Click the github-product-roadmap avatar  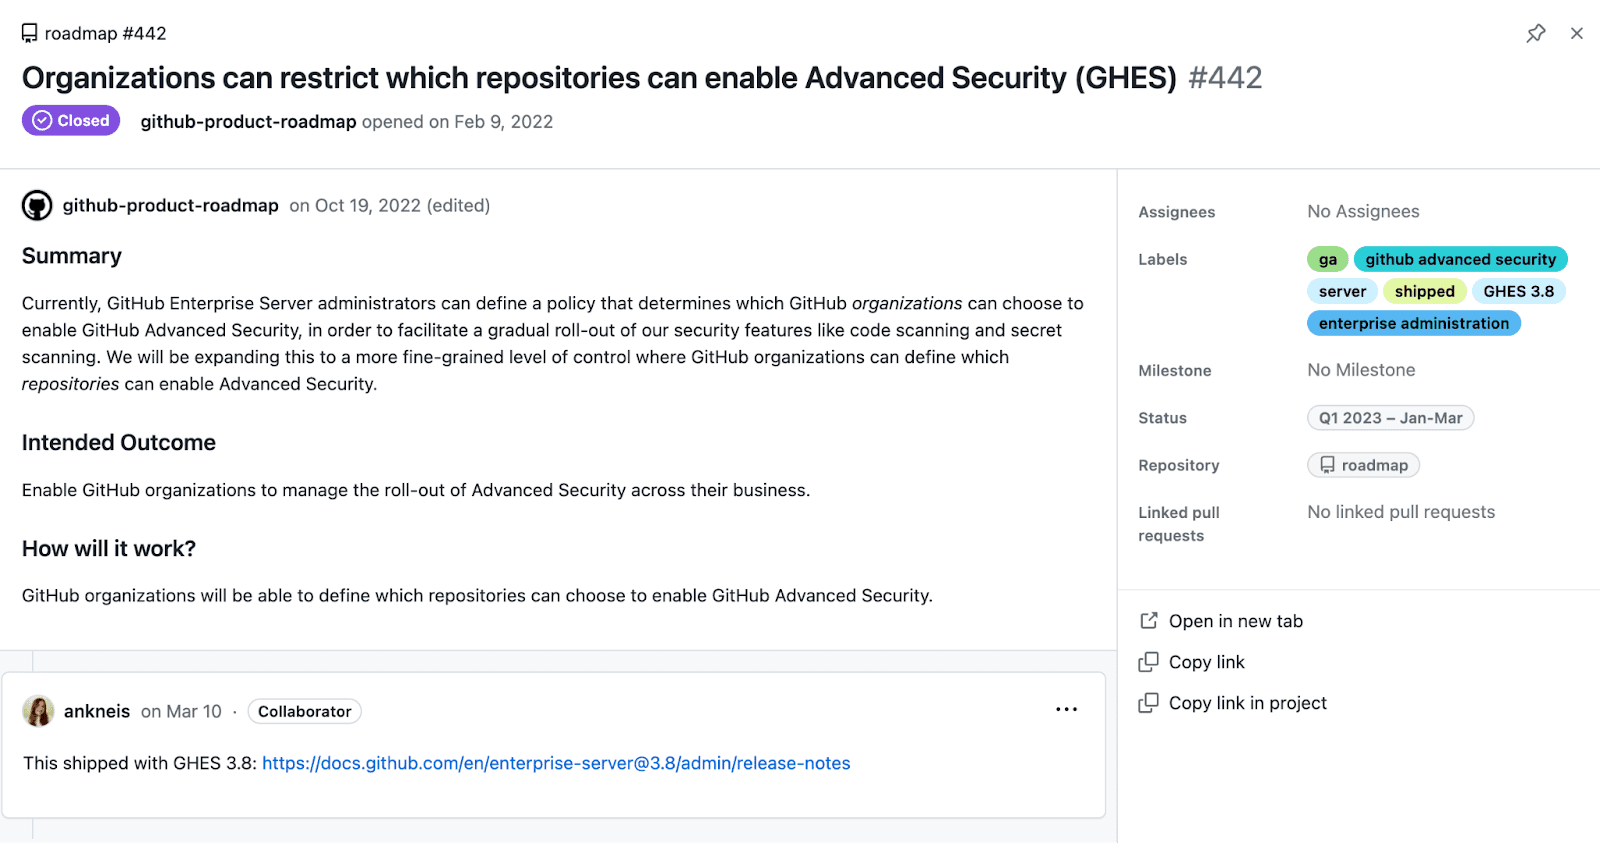coord(37,205)
